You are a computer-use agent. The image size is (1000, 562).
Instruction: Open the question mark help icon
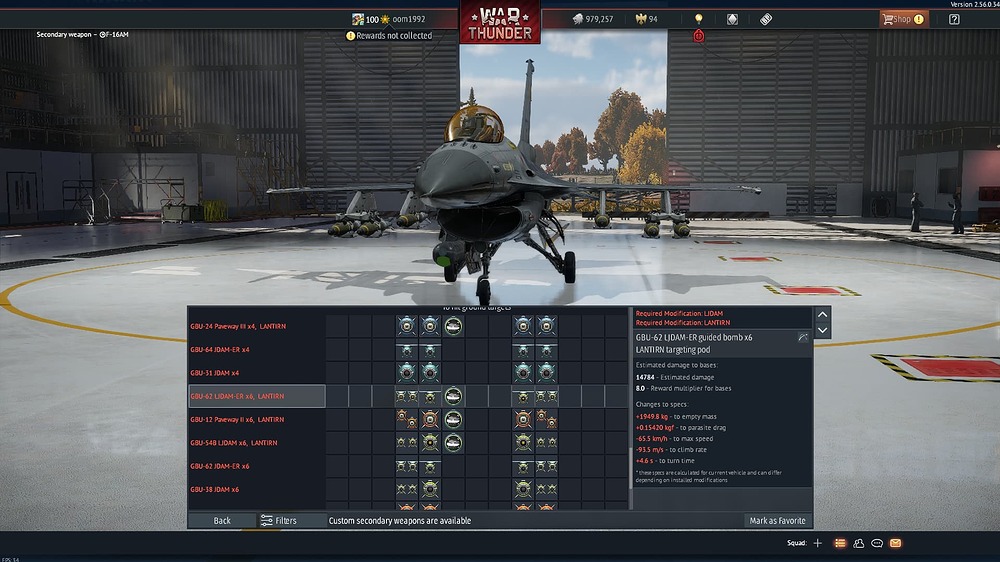pos(954,19)
